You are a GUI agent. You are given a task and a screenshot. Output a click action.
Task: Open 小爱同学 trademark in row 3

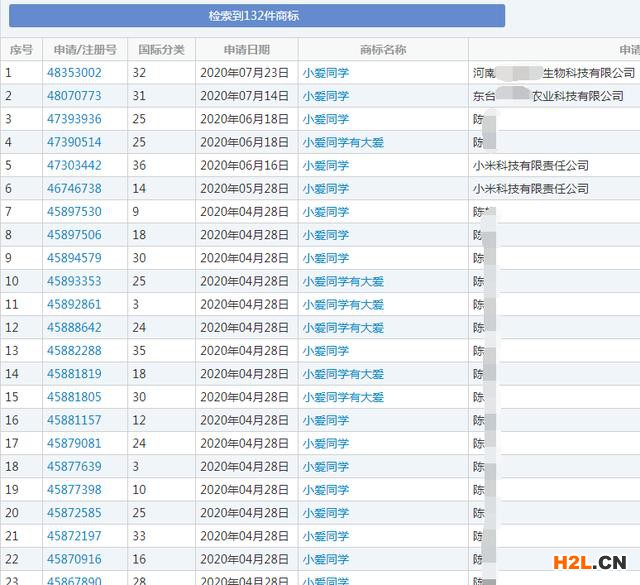[x=326, y=119]
